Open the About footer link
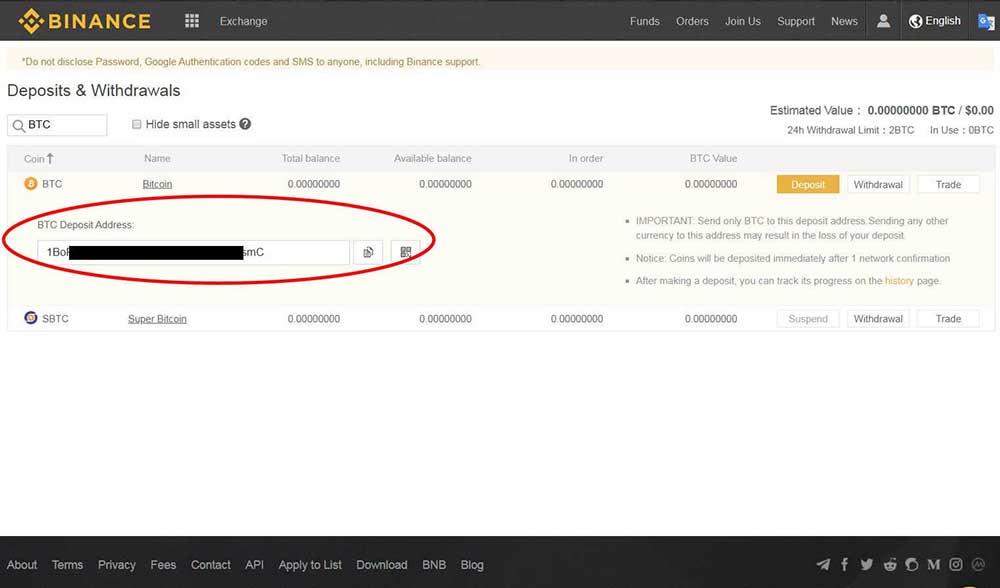 coord(22,564)
